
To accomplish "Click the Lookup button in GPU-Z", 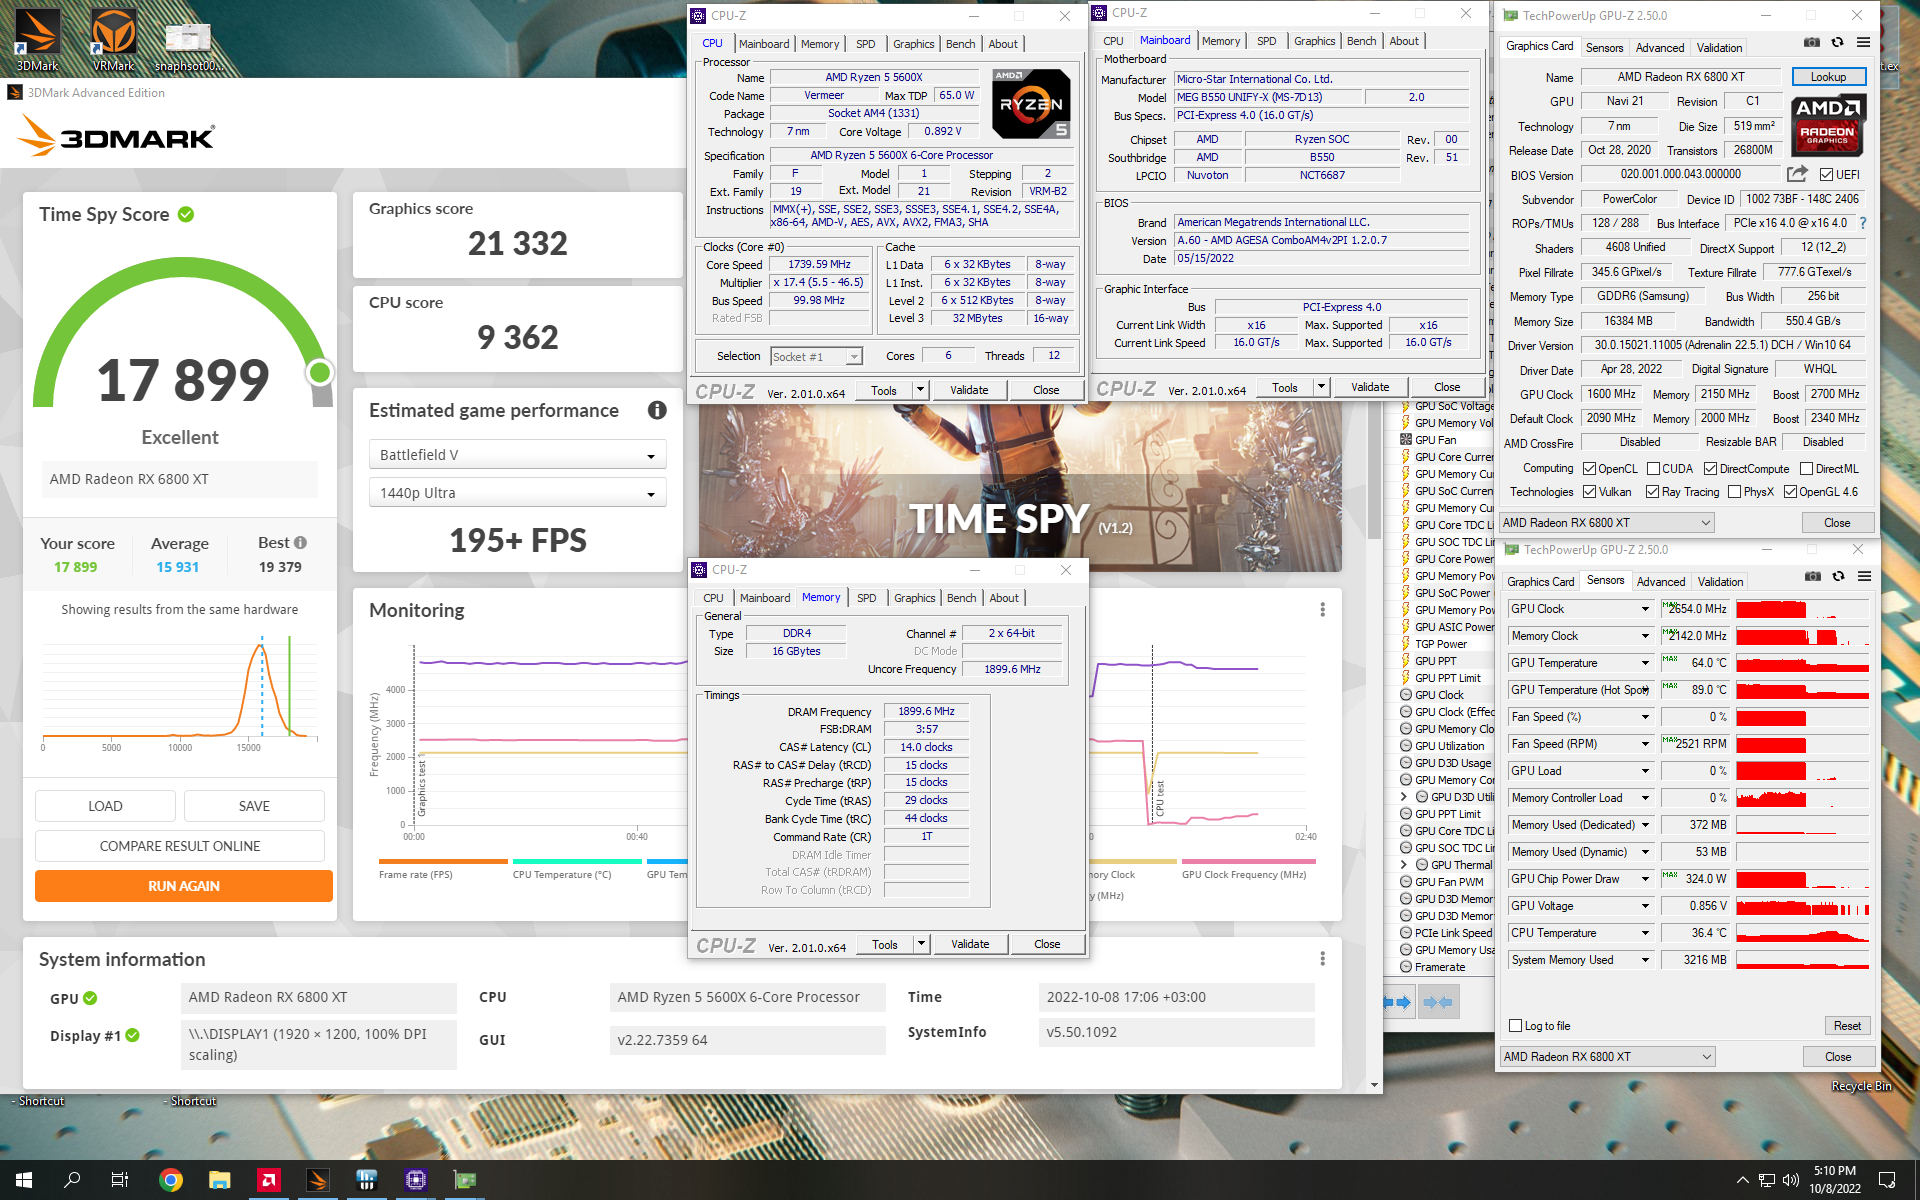I will tap(1828, 77).
